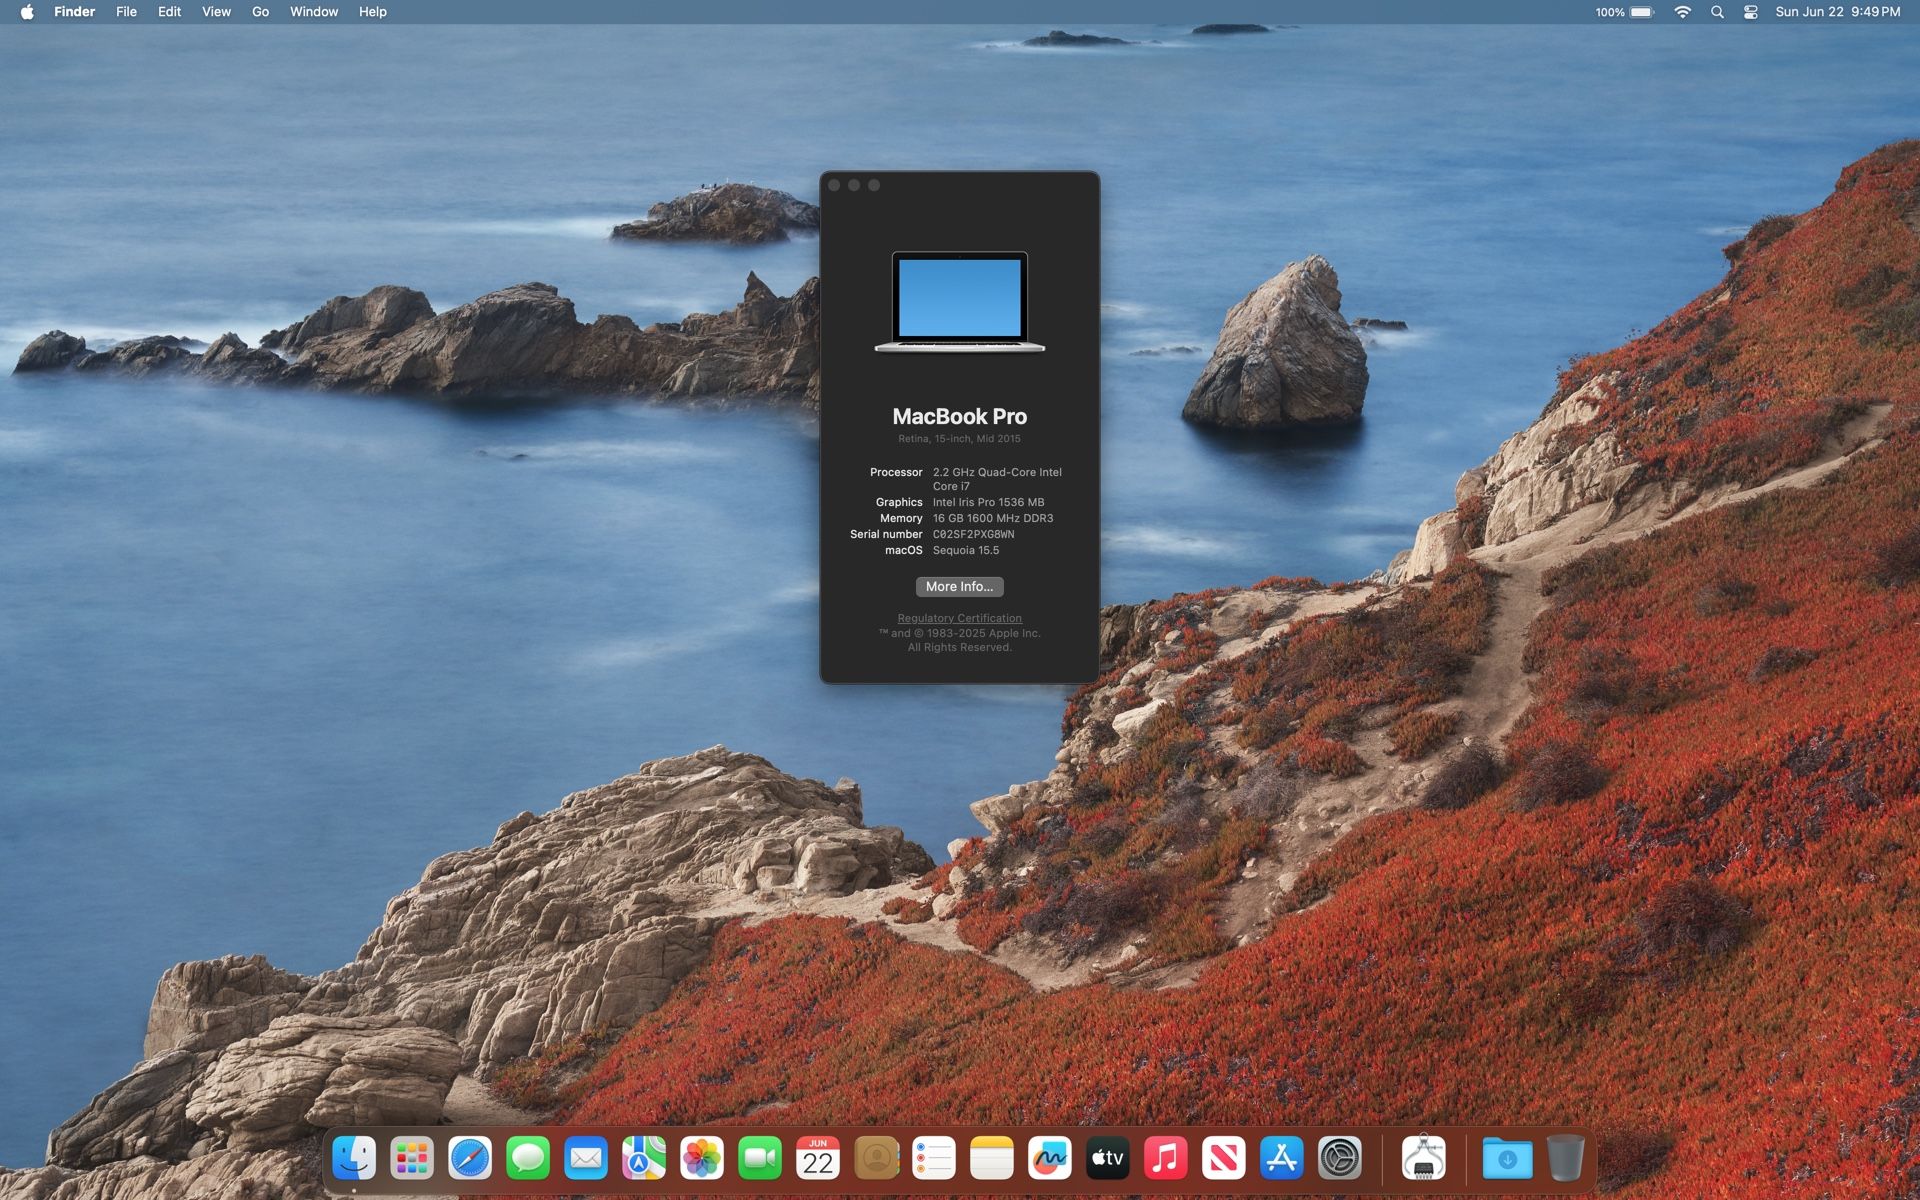Open Mail app in the Dock
This screenshot has height=1200, width=1920.
tap(586, 1158)
